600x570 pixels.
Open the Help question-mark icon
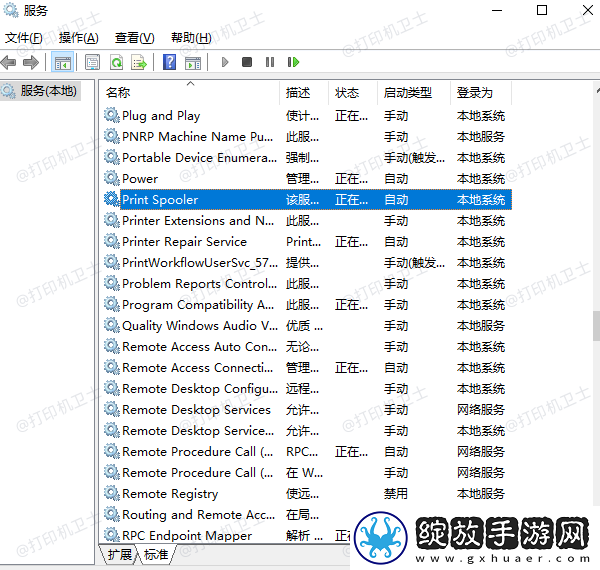(170, 62)
